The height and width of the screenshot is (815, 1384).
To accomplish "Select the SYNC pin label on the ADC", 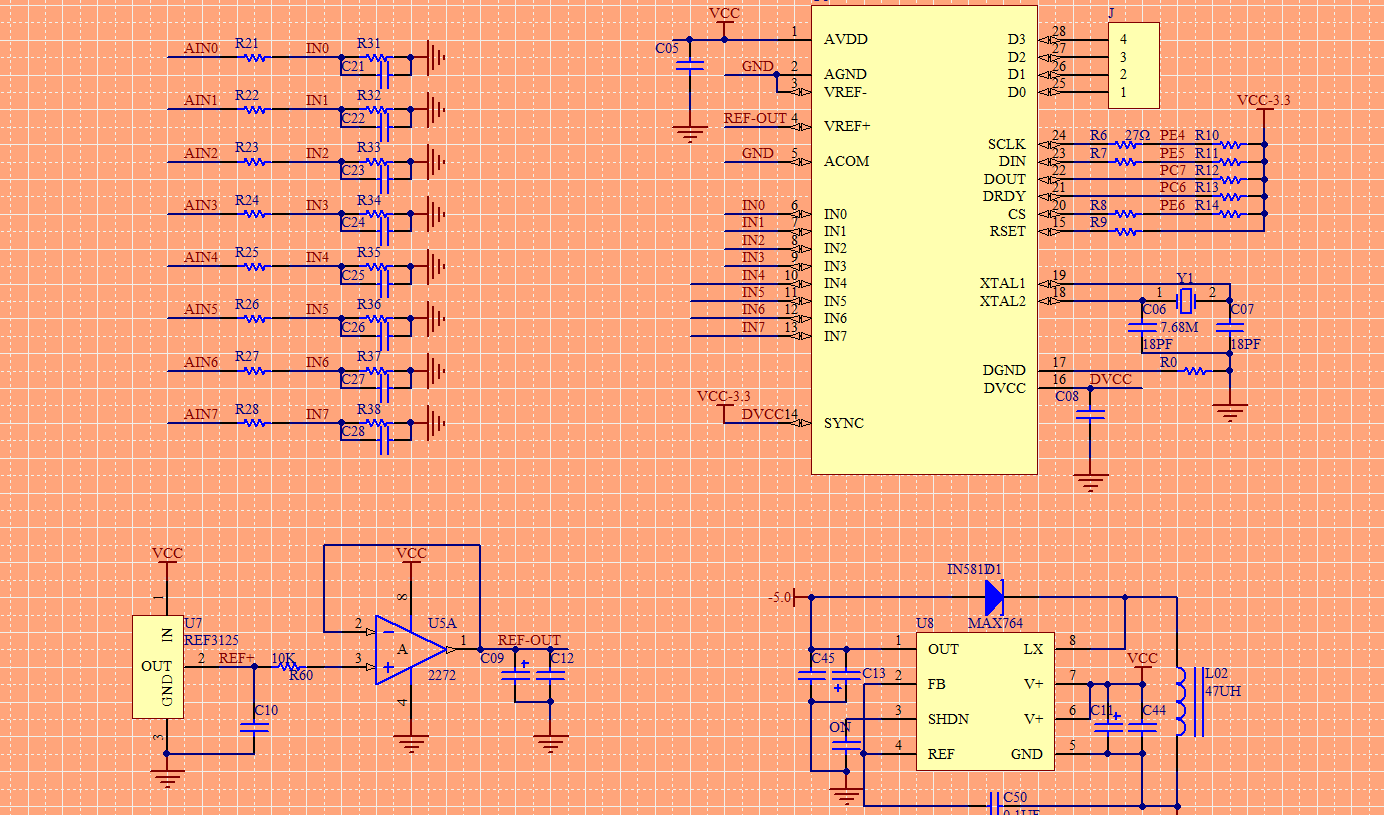I will click(x=844, y=423).
